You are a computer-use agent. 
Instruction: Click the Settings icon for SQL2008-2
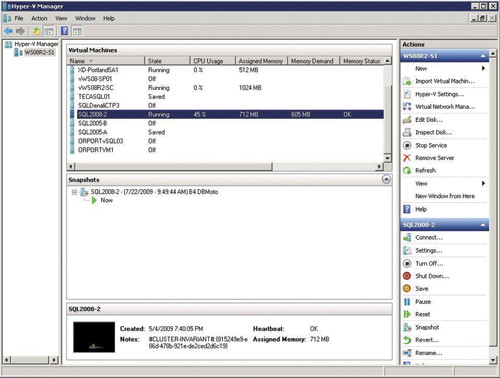pos(407,251)
